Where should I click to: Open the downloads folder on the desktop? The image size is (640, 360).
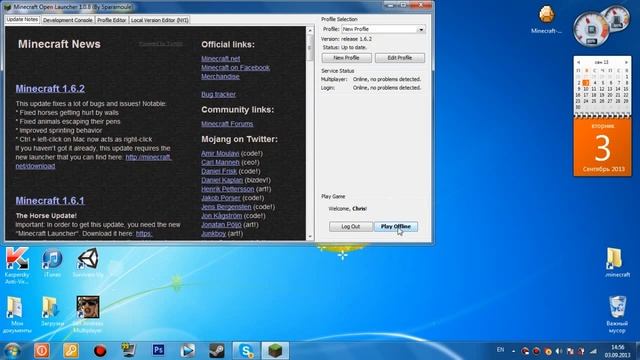click(x=52, y=311)
